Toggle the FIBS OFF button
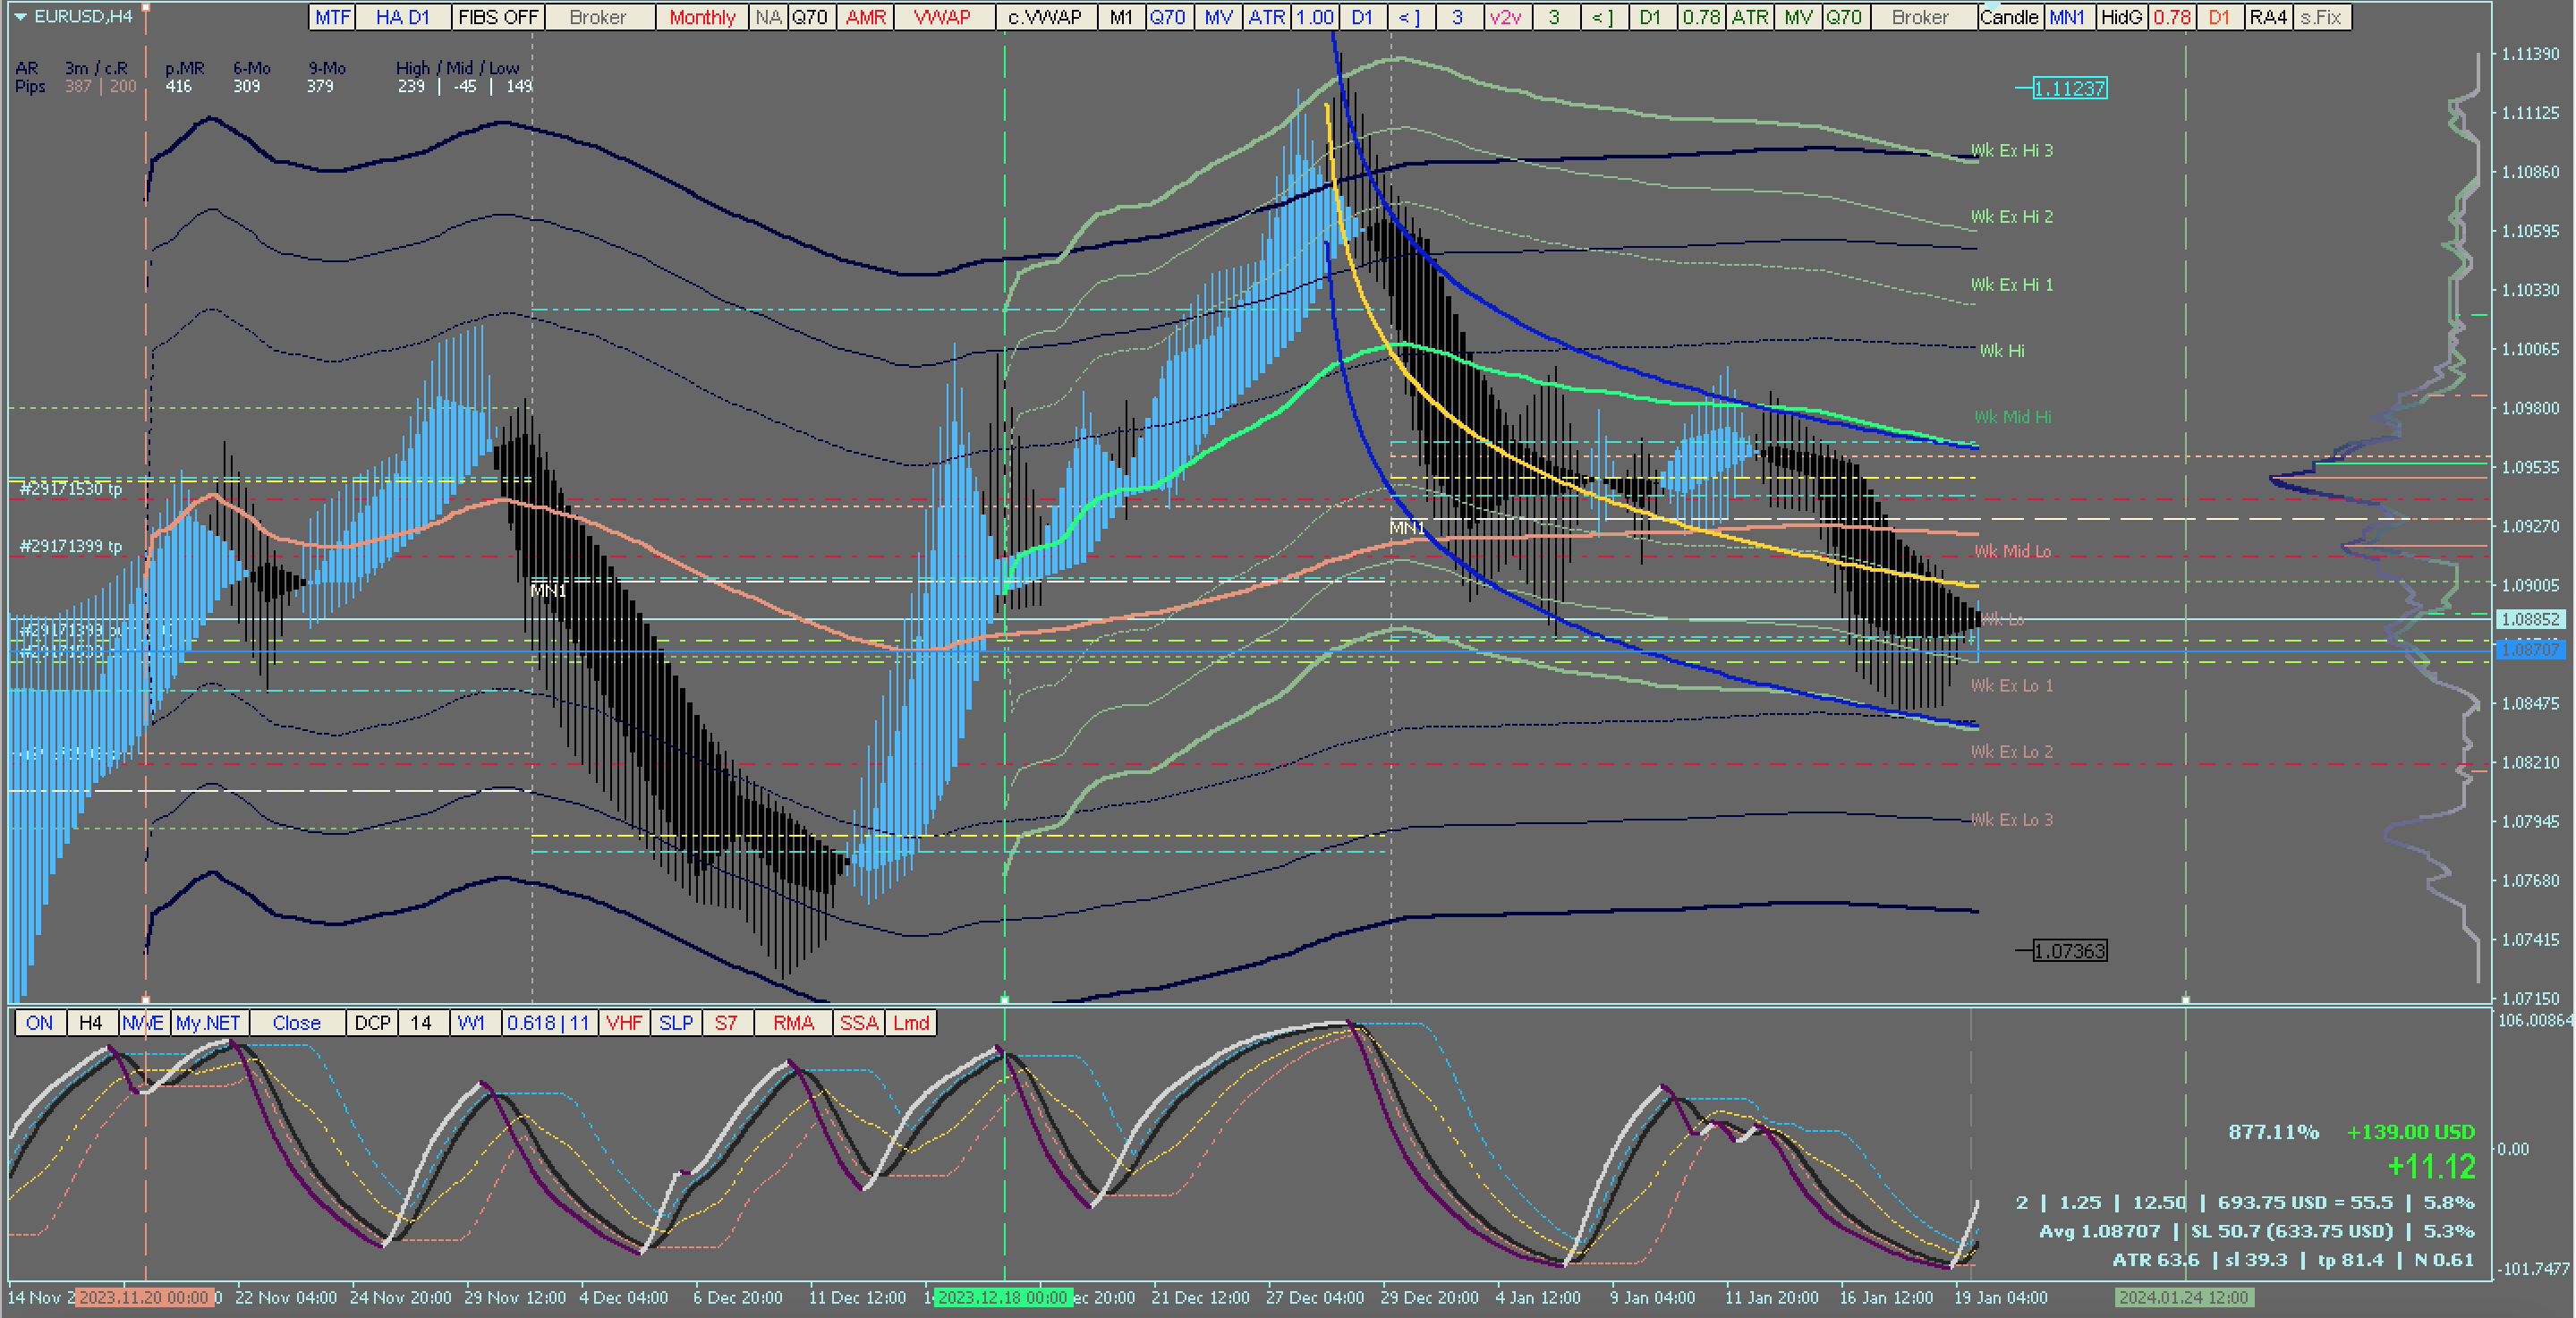The width and height of the screenshot is (2576, 1318). tap(498, 17)
